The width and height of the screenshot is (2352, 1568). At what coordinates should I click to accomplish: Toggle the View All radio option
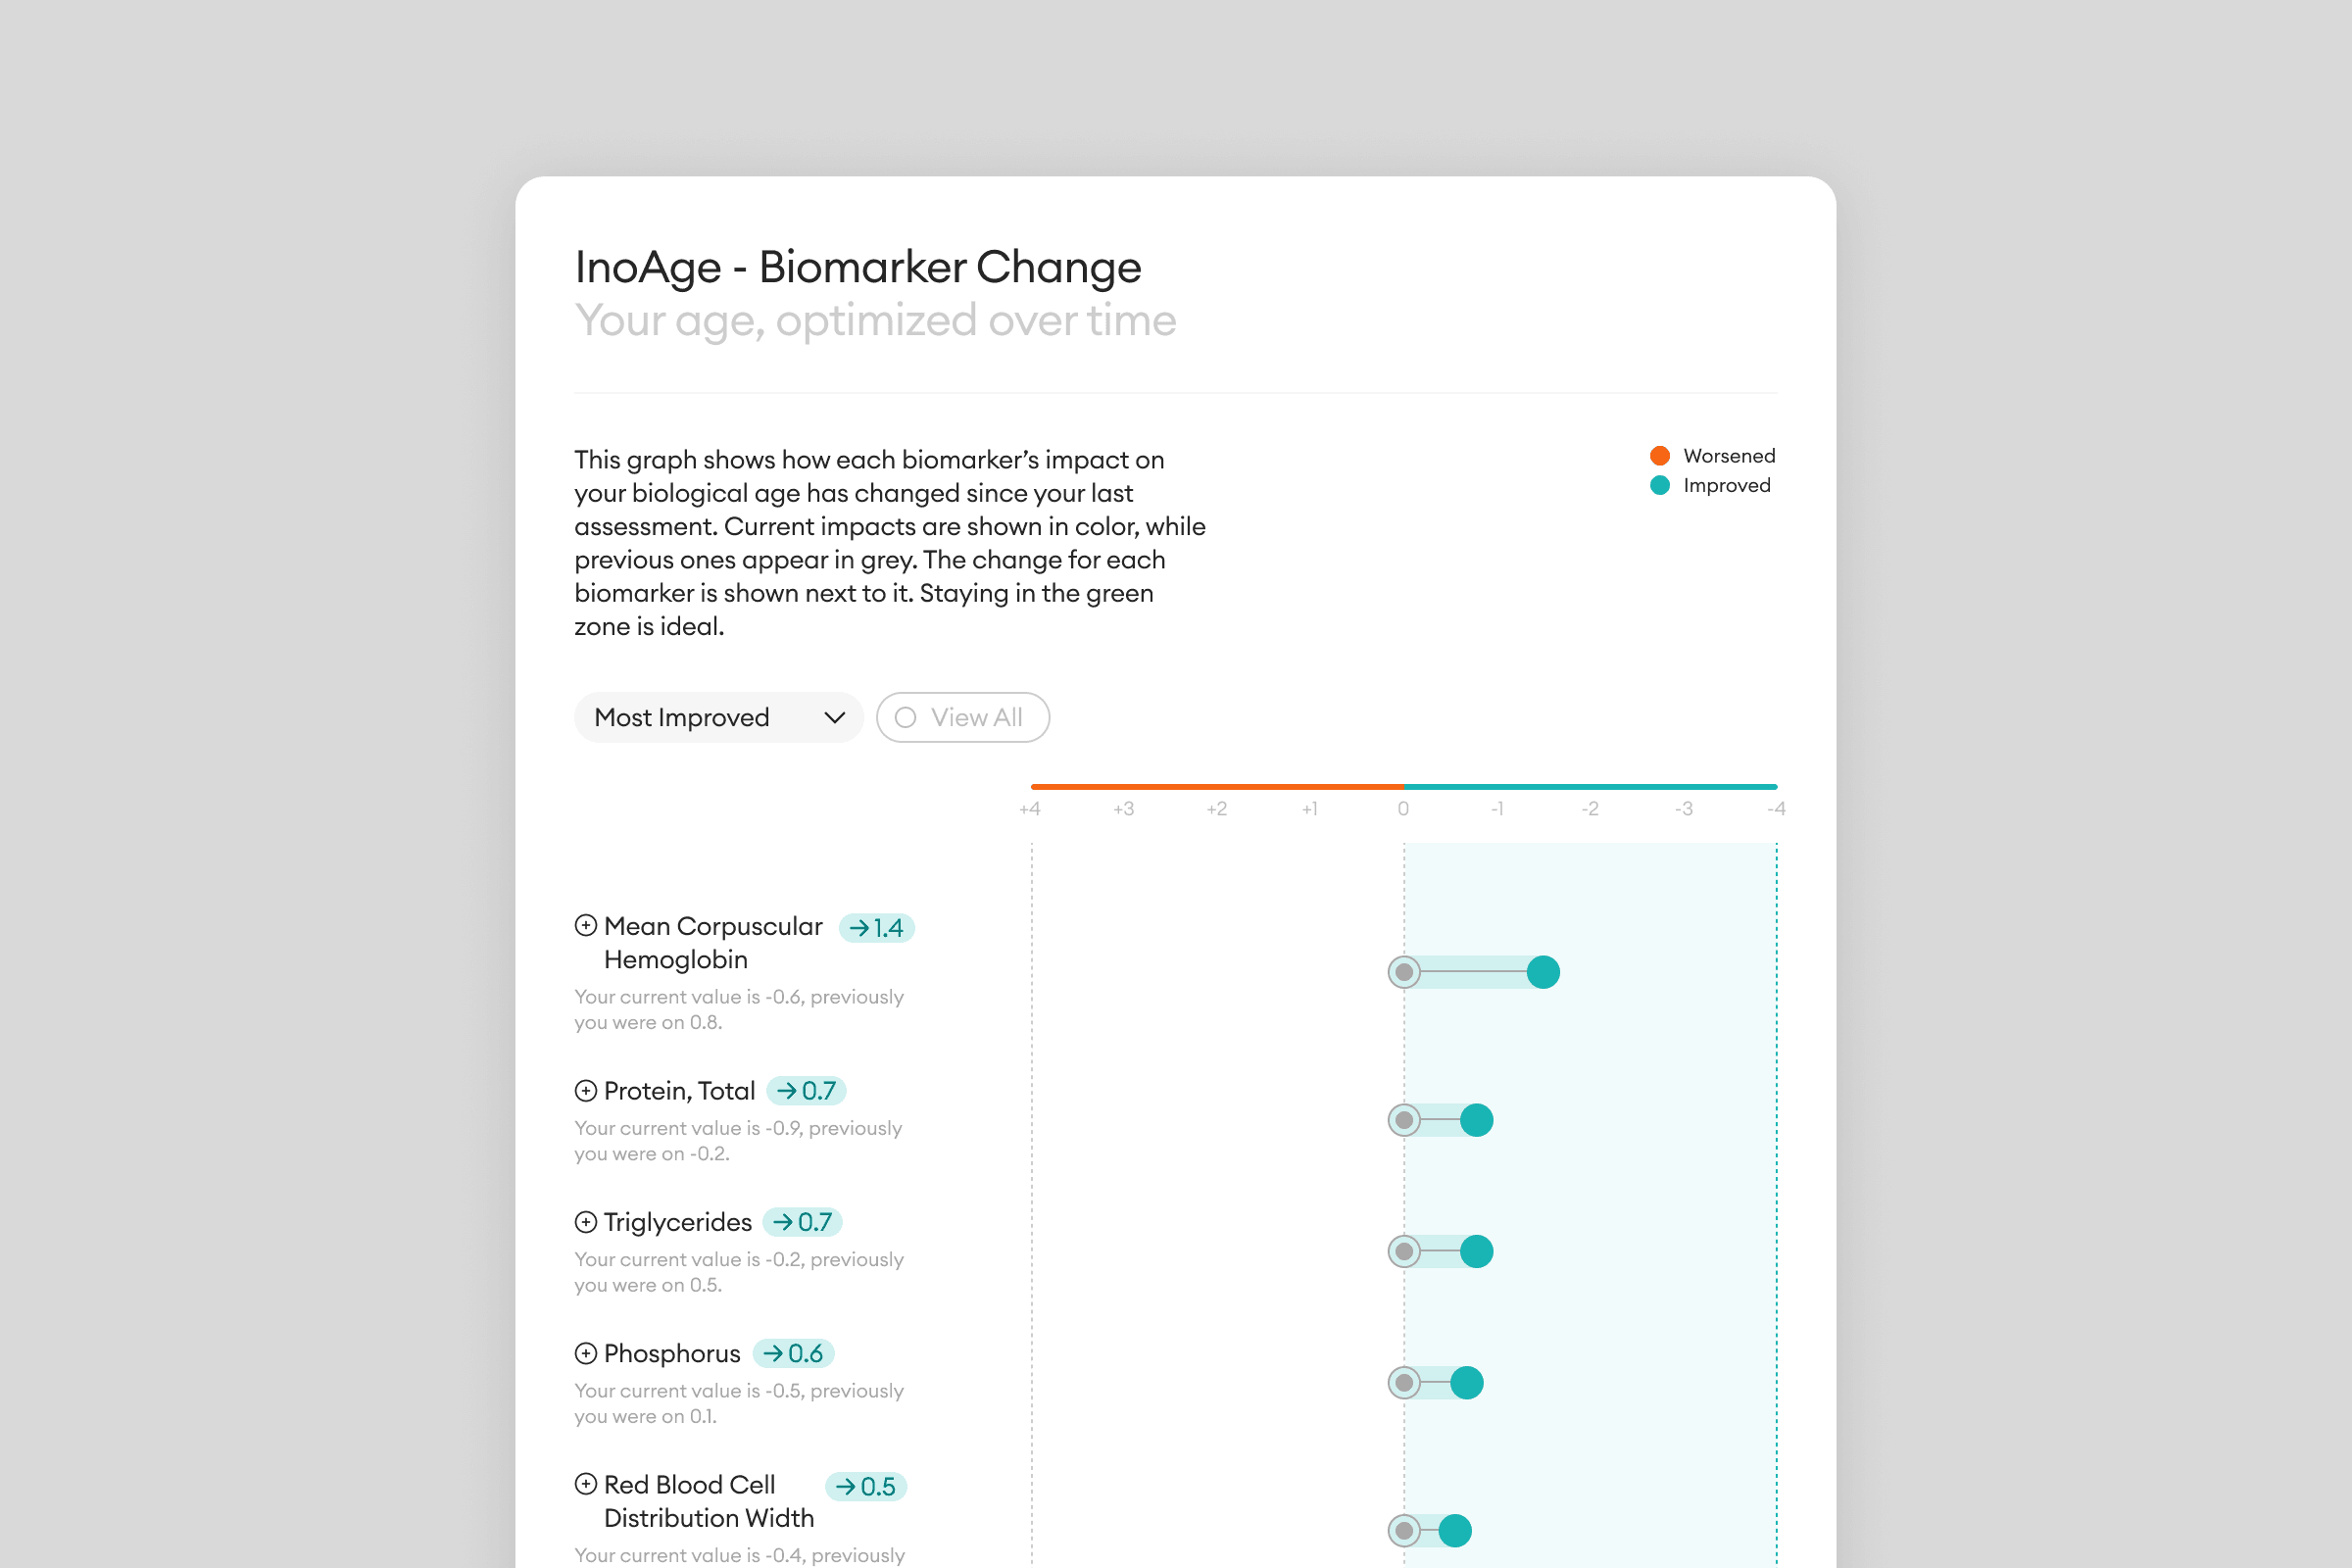pyautogui.click(x=962, y=717)
